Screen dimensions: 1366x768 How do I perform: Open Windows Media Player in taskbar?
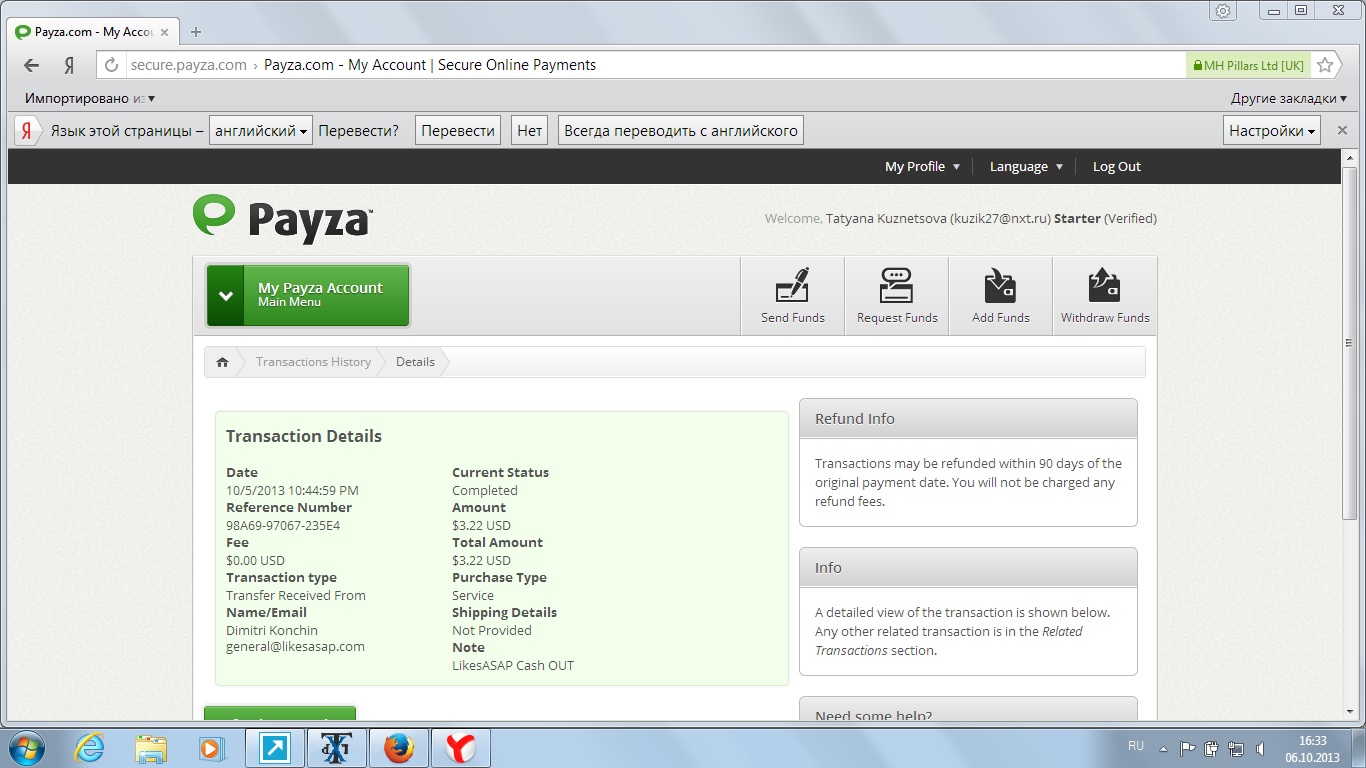click(x=211, y=748)
